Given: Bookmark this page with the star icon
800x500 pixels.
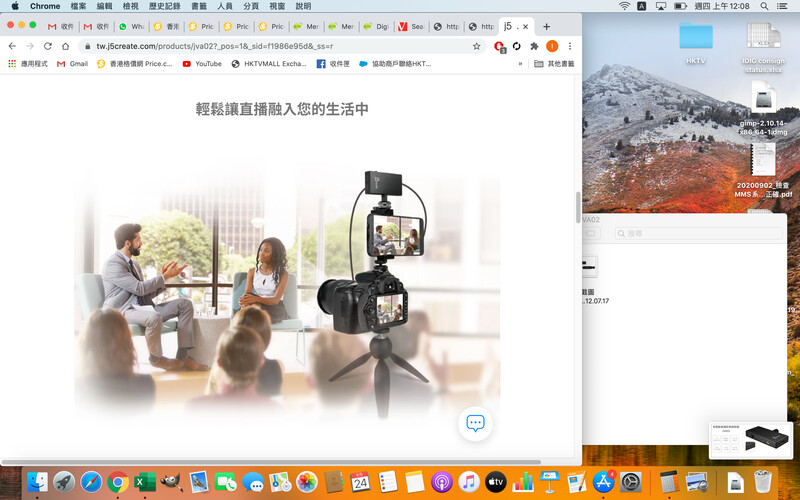Looking at the screenshot, I should [477, 46].
